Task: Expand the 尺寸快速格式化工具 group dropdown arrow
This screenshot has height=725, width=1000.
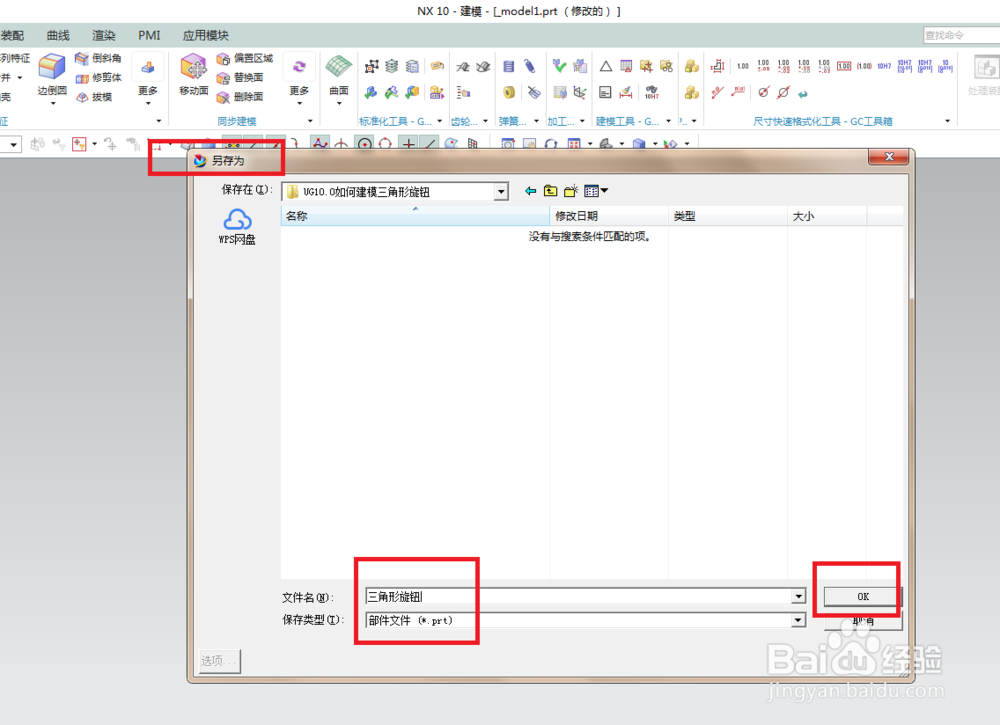Action: tap(948, 121)
